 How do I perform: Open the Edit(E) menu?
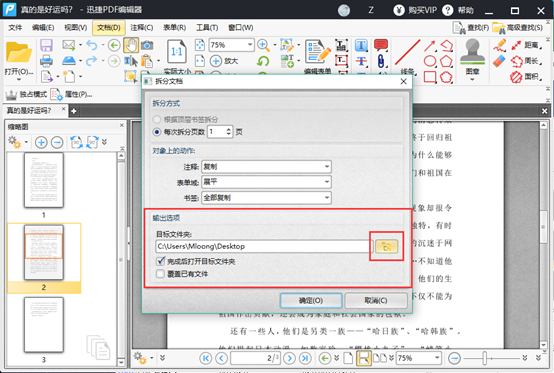pyautogui.click(x=43, y=28)
